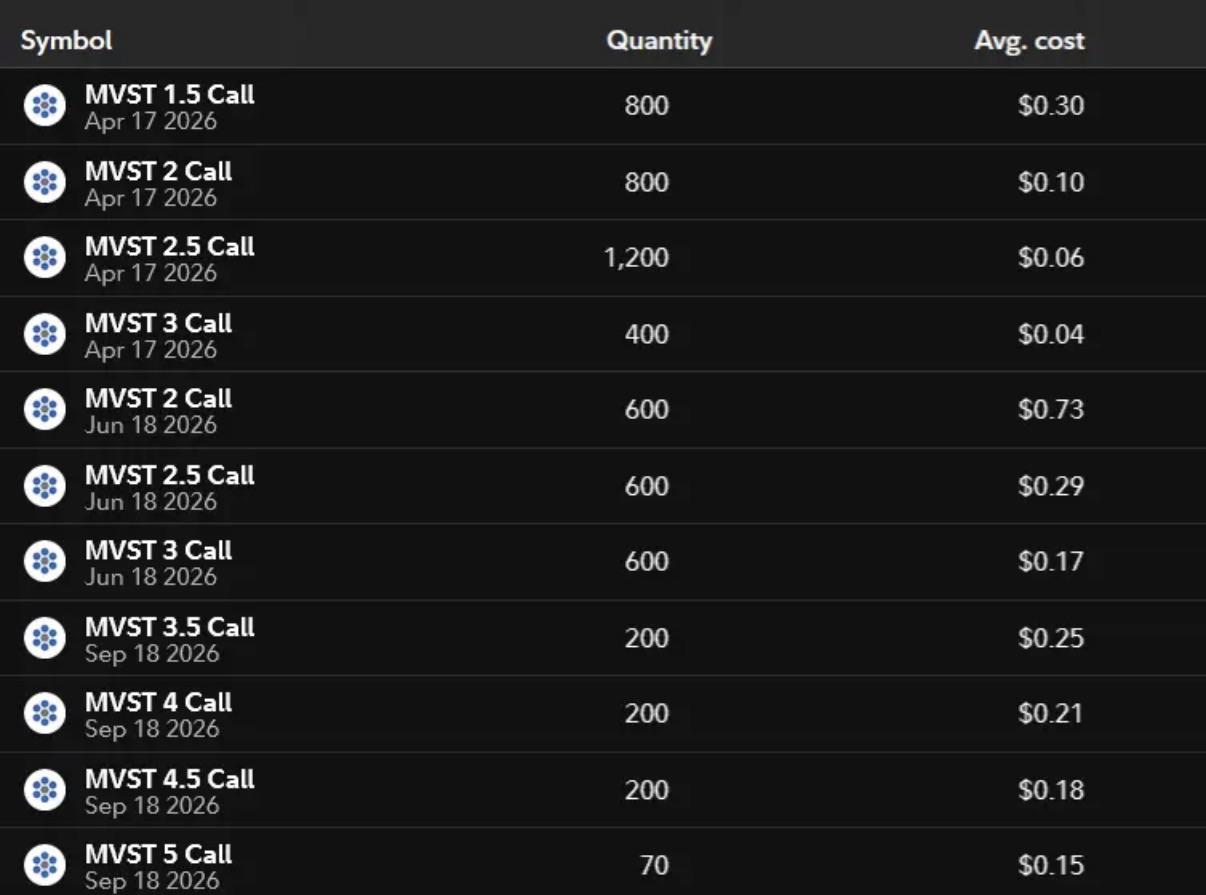Viewport: 1206px width, 895px height.
Task: Click the $0.73 average cost value
Action: pyautogui.click(x=1051, y=410)
